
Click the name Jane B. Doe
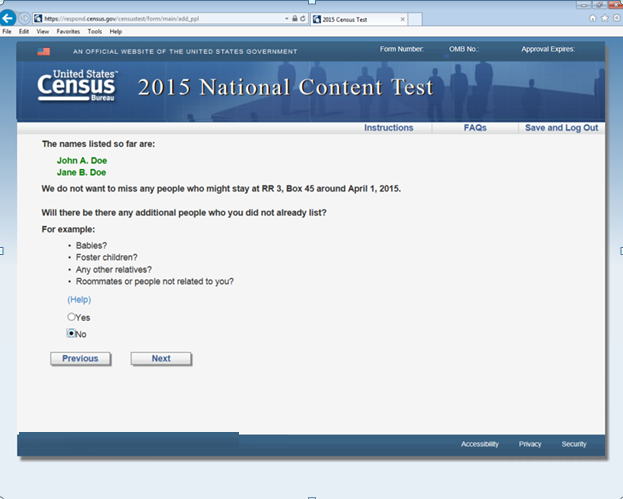(x=81, y=172)
